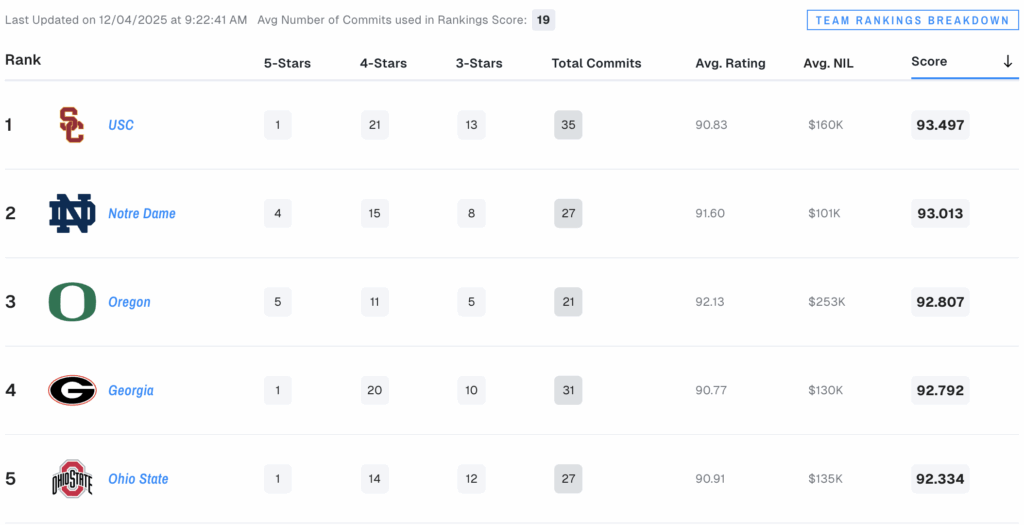Open the USC team link
Viewport: 1024px width, 525px height.
click(x=121, y=125)
